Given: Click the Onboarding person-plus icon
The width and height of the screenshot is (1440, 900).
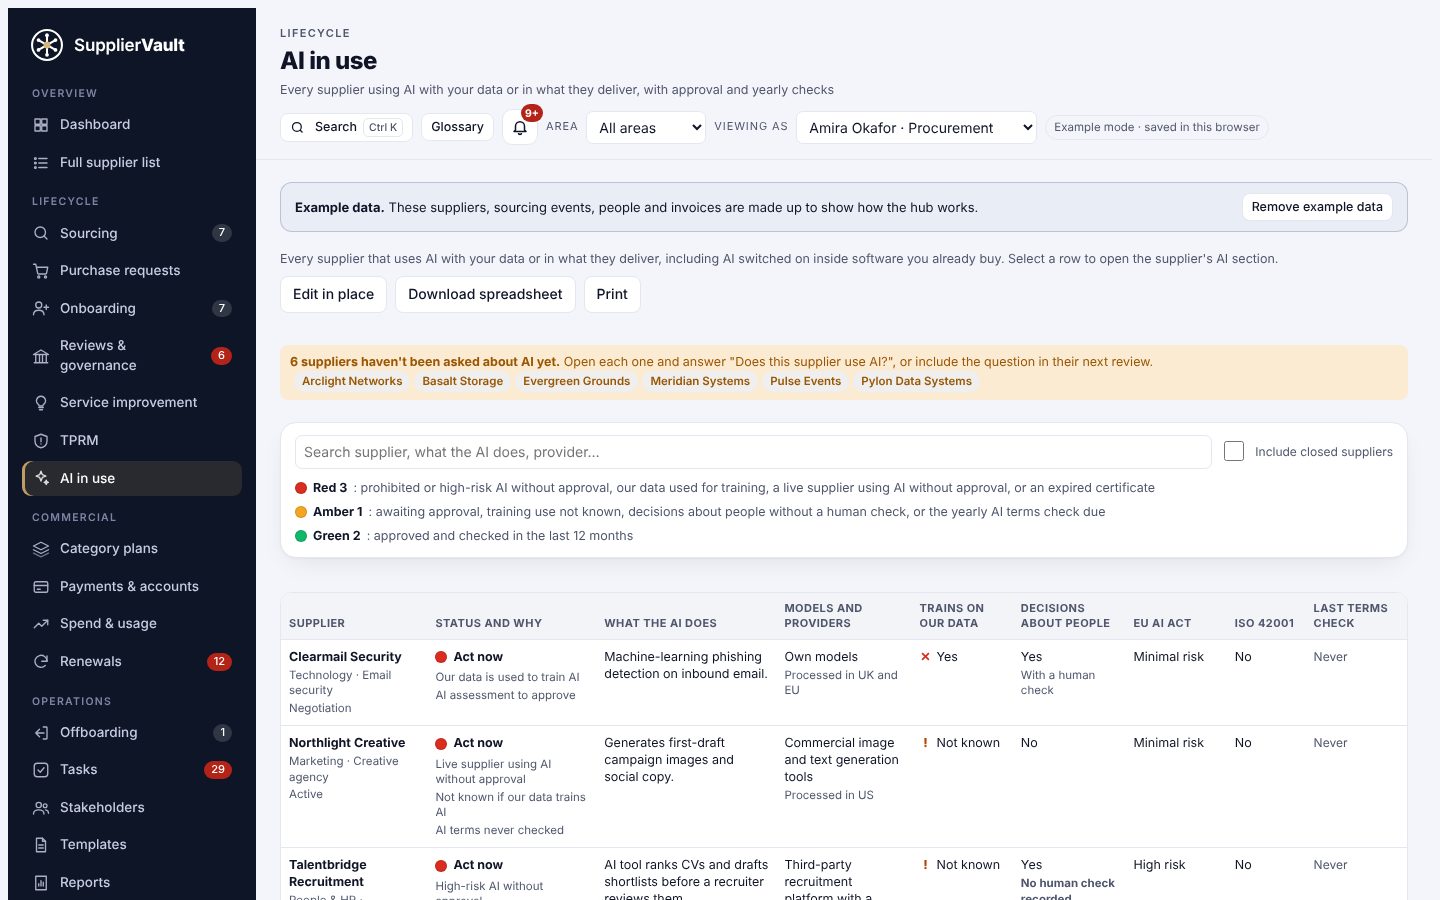Looking at the screenshot, I should click(41, 309).
